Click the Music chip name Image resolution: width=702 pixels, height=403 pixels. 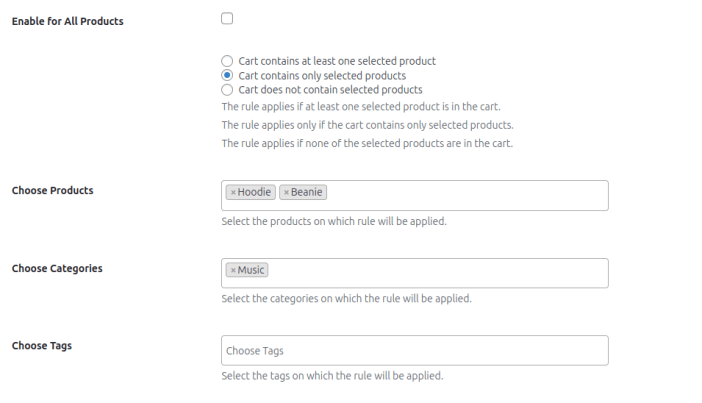[x=251, y=270]
